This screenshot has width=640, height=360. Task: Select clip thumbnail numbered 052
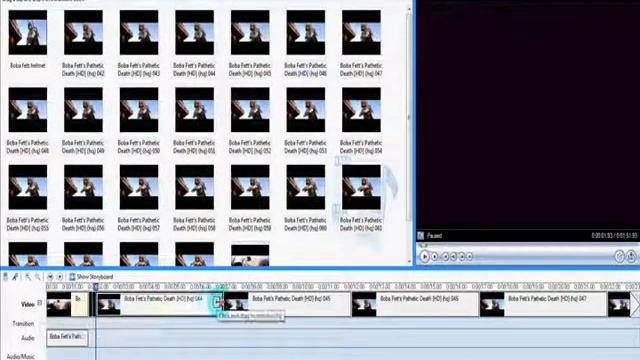tap(250, 110)
